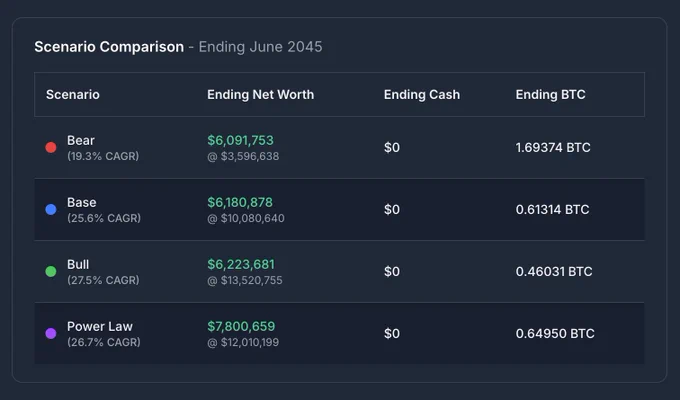The width and height of the screenshot is (680, 400).
Task: Select the Ending BTC column header
Action: (550, 95)
